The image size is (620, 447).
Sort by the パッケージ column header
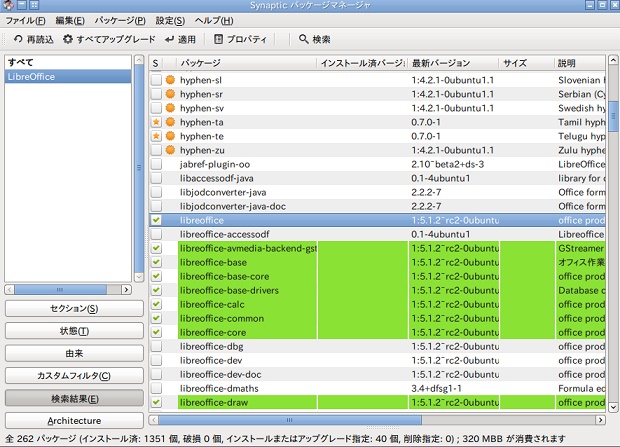click(247, 63)
